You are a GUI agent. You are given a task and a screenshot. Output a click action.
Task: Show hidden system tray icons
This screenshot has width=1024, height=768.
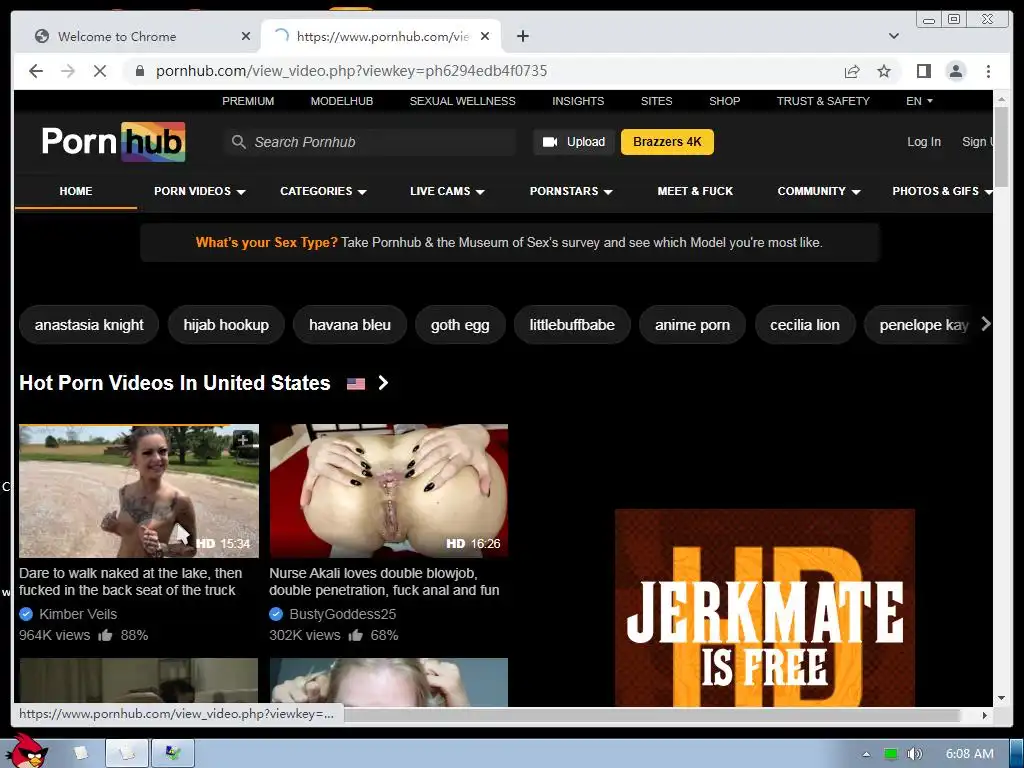pos(866,754)
